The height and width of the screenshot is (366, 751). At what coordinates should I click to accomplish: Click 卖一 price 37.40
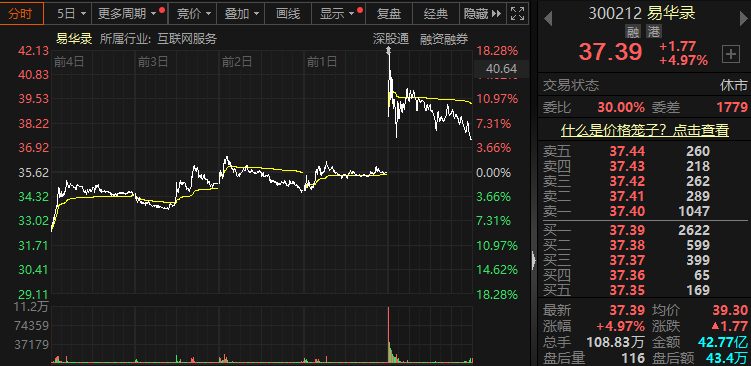627,211
